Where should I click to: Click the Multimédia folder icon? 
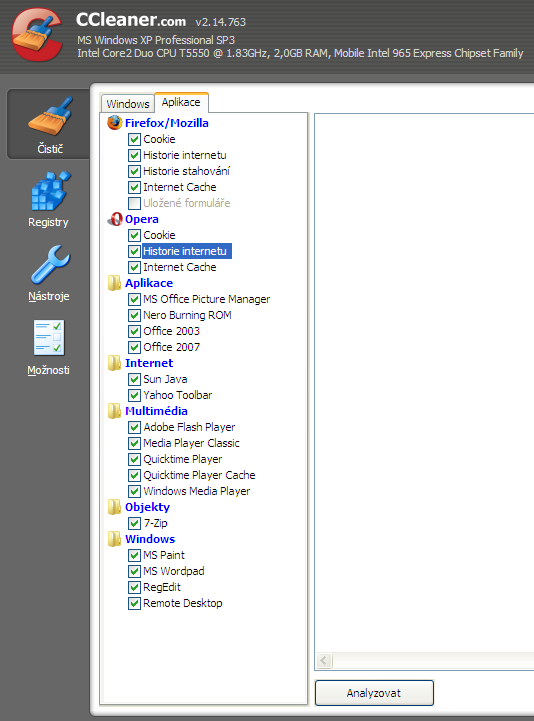click(115, 411)
